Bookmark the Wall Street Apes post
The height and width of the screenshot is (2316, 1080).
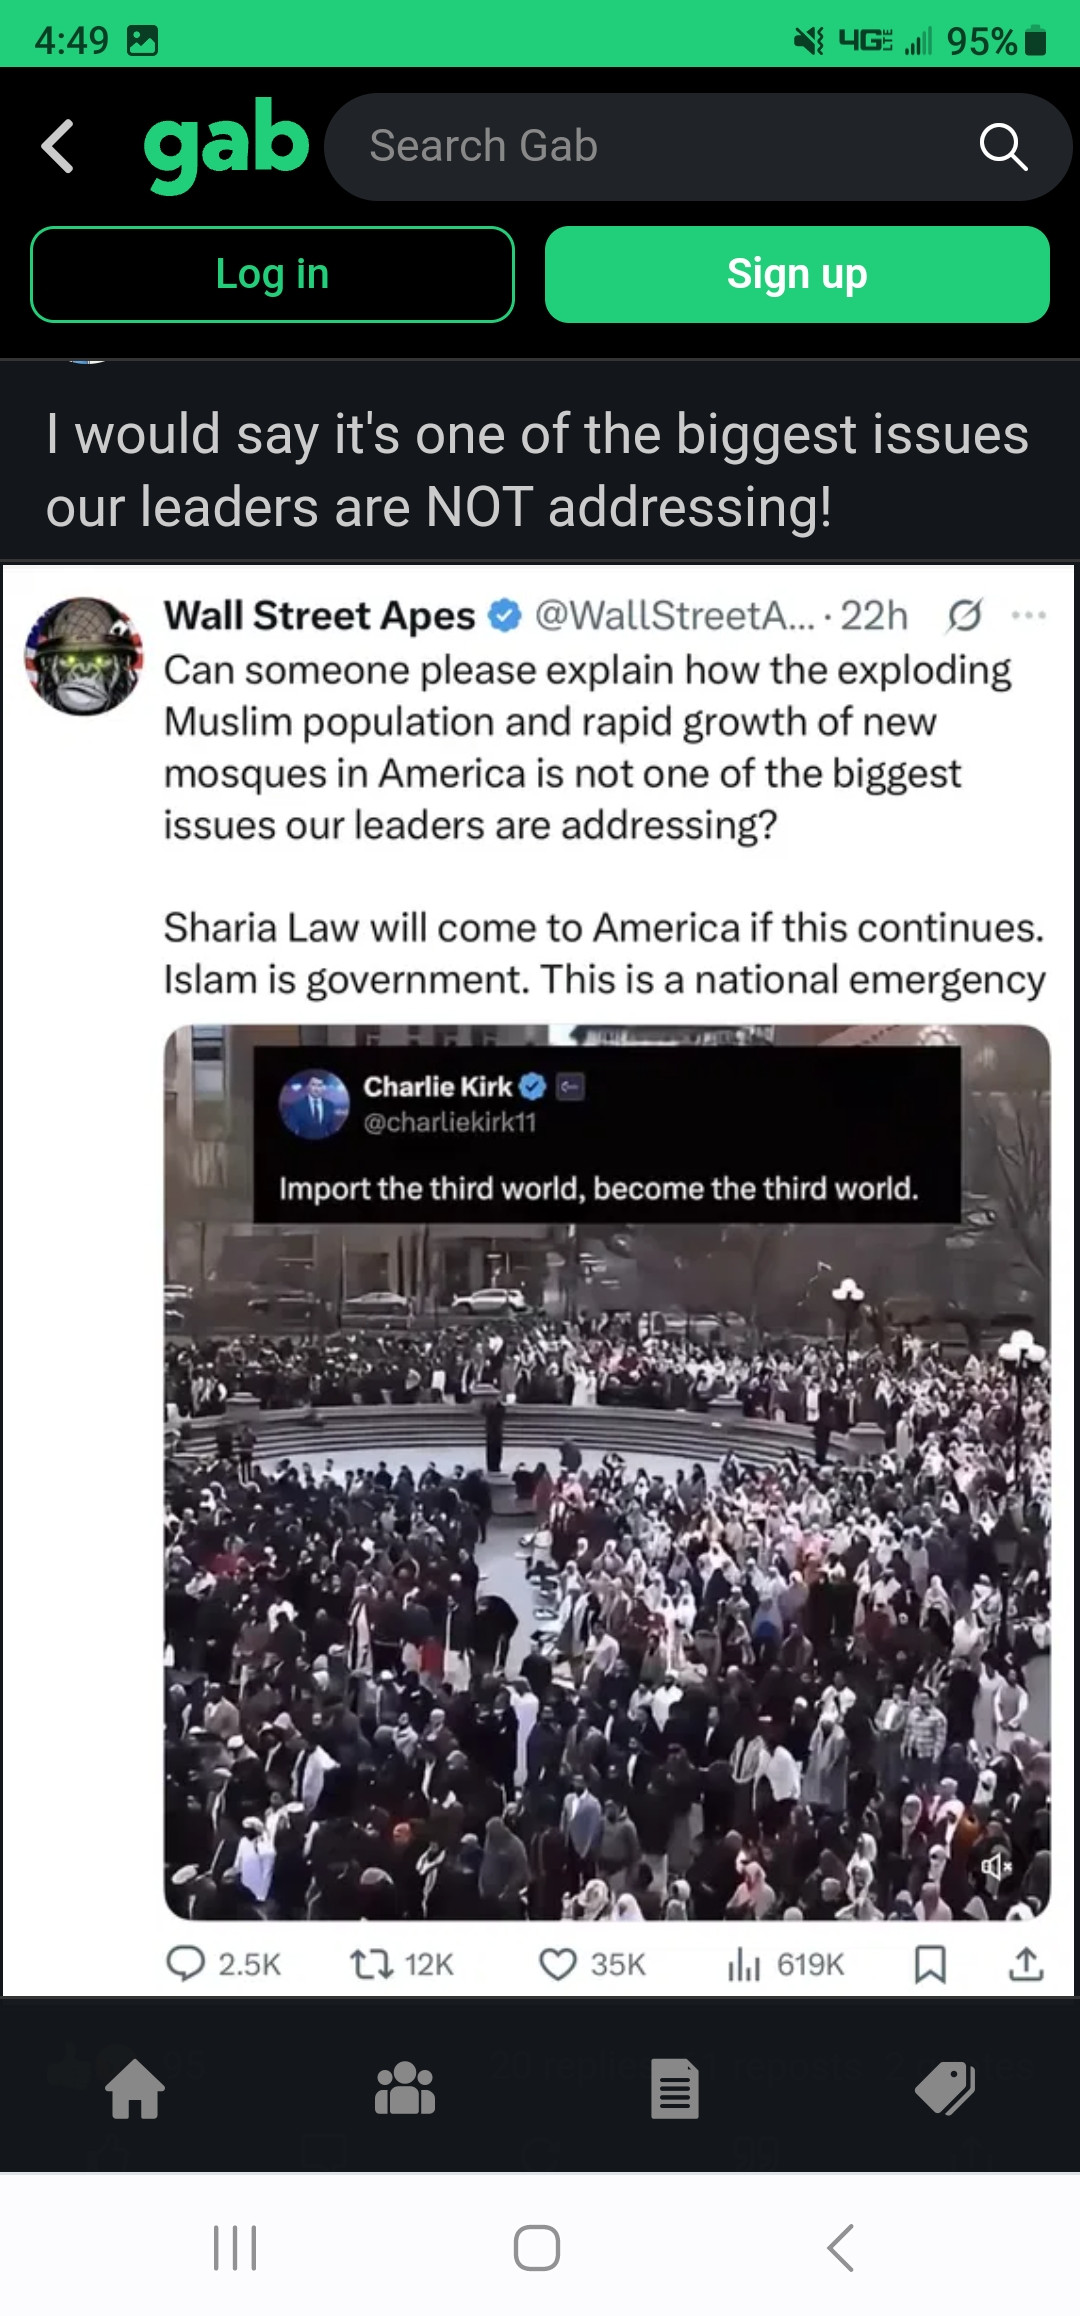point(930,1964)
